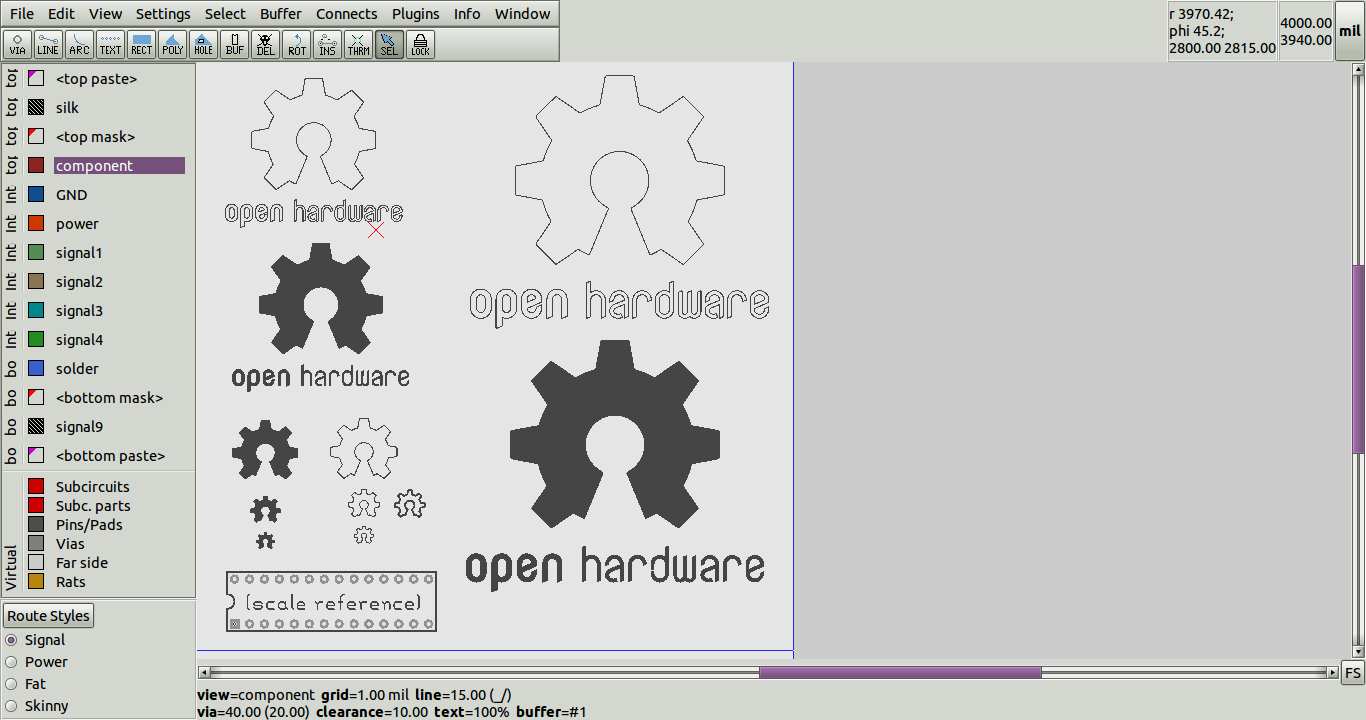Click the cursor coordinates readout 4000.00

click(x=1306, y=23)
